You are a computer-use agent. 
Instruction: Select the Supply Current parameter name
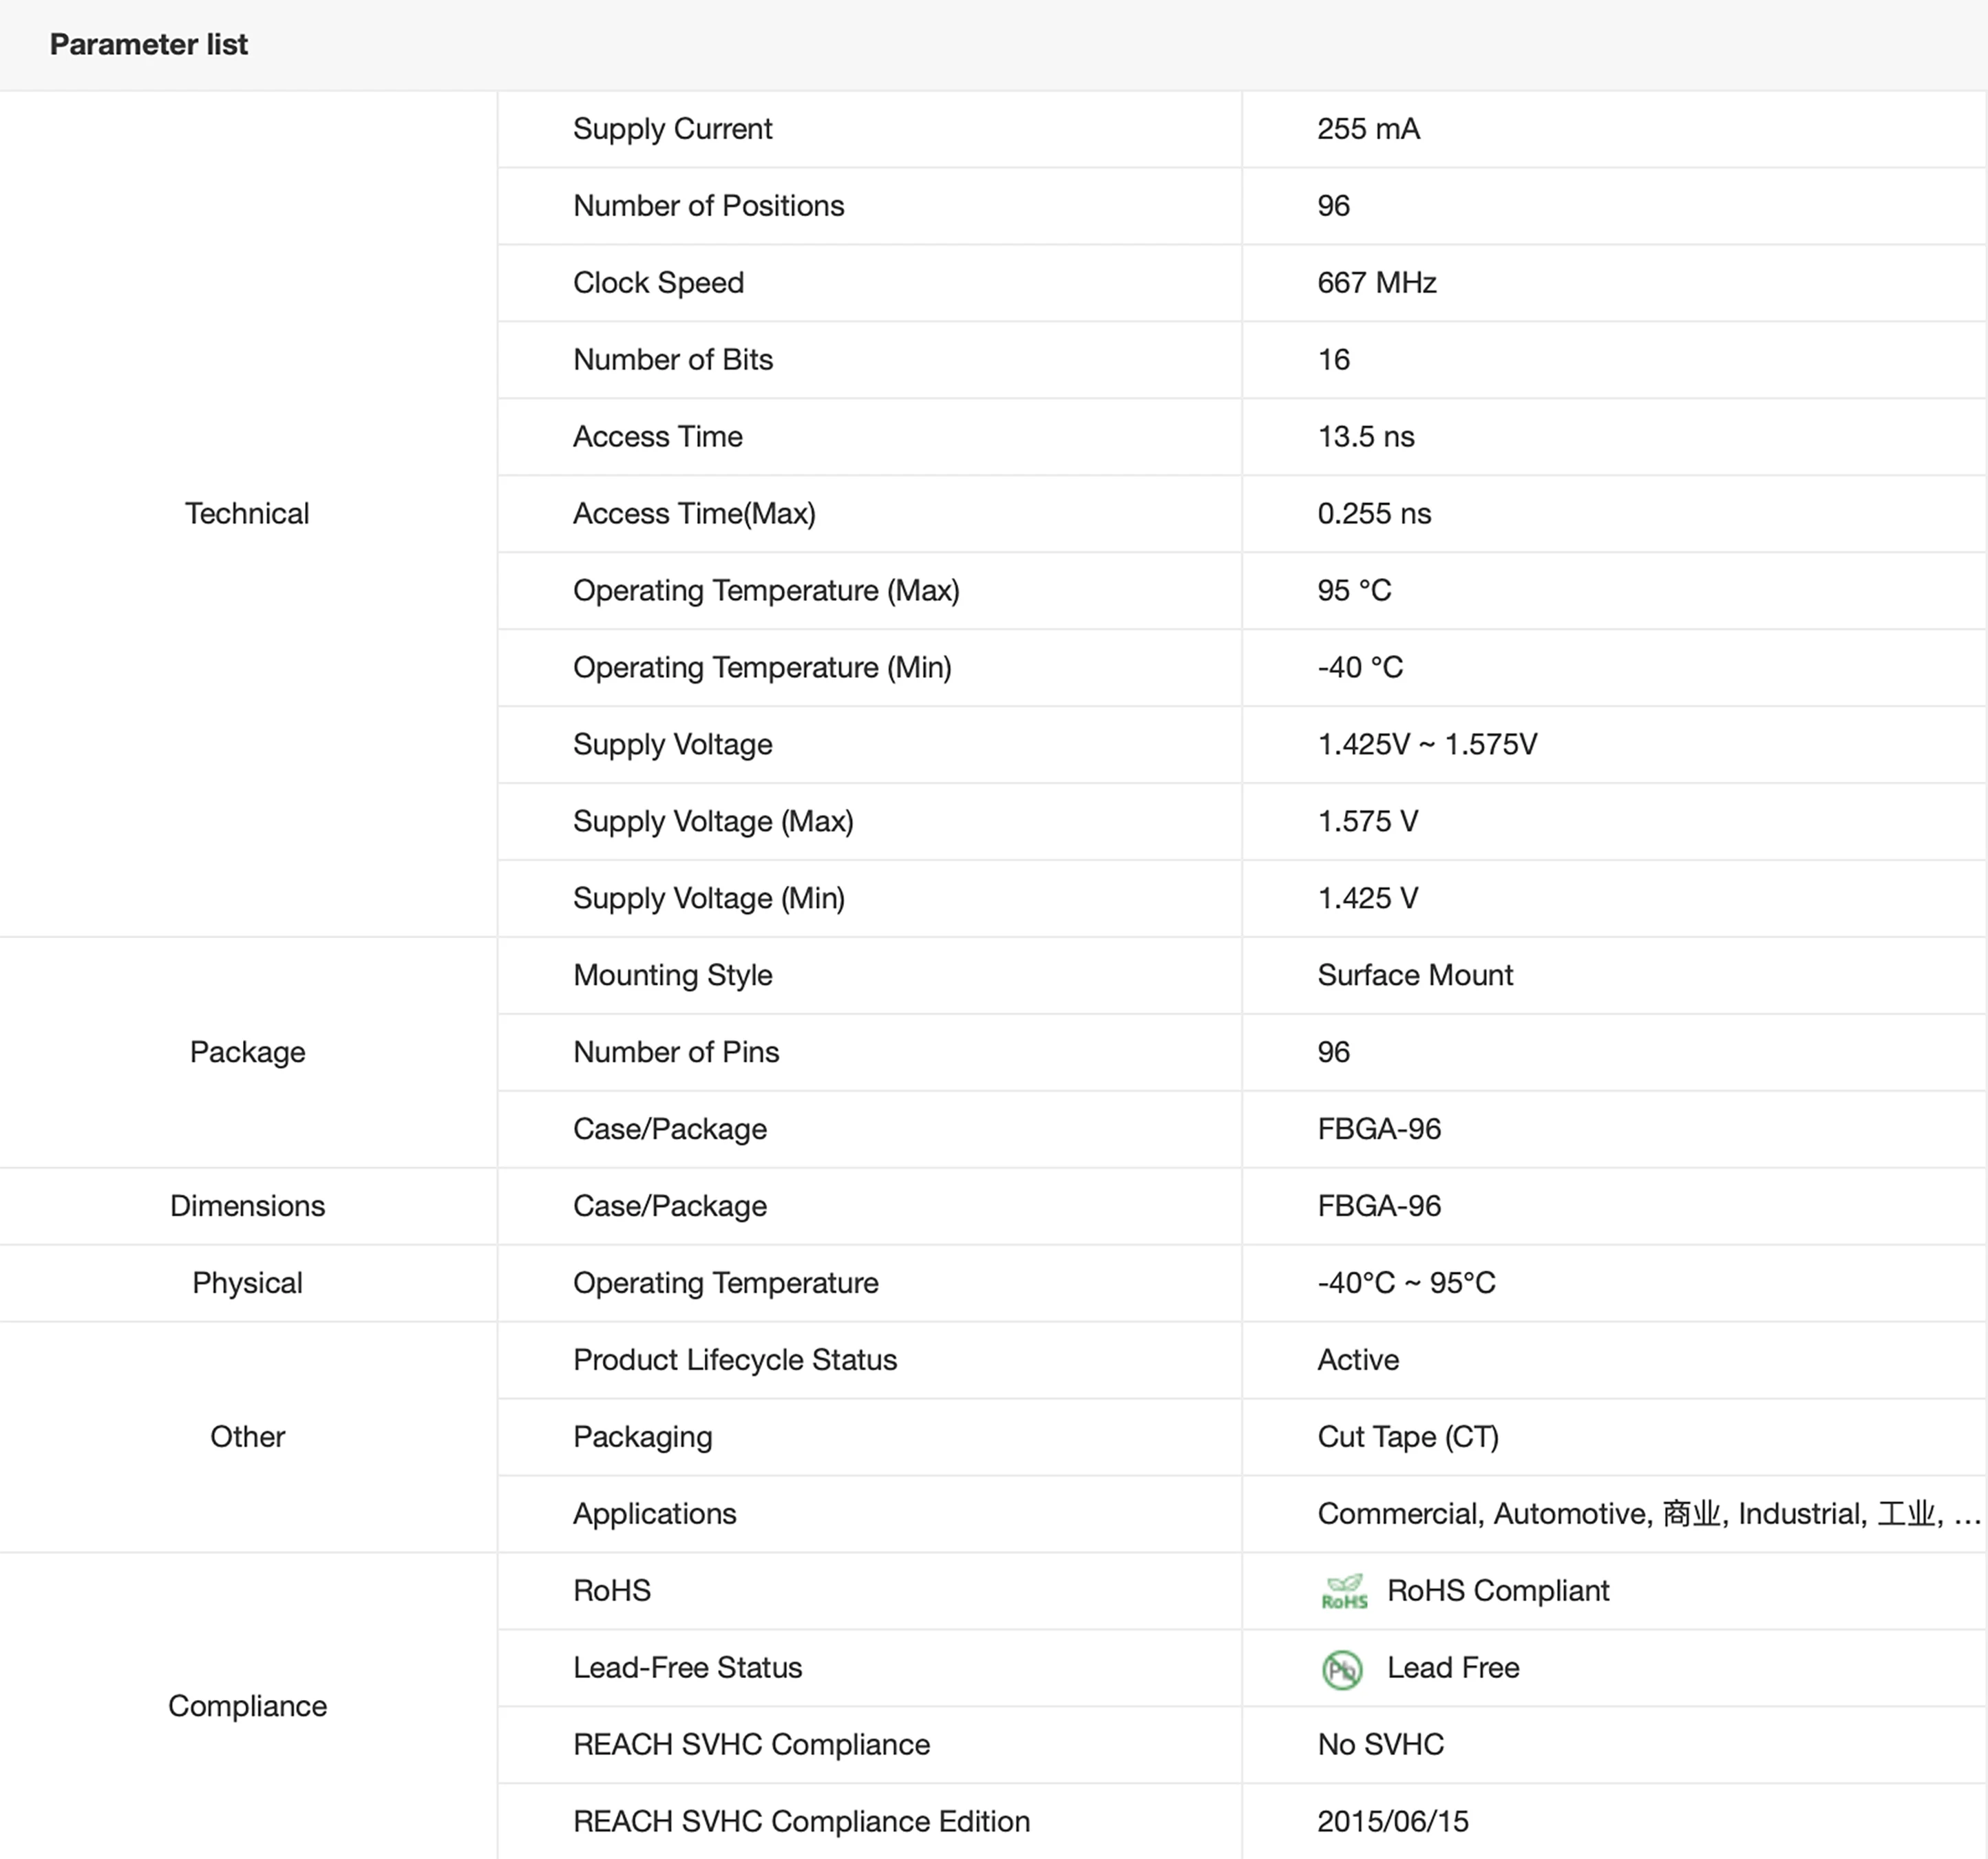672,129
